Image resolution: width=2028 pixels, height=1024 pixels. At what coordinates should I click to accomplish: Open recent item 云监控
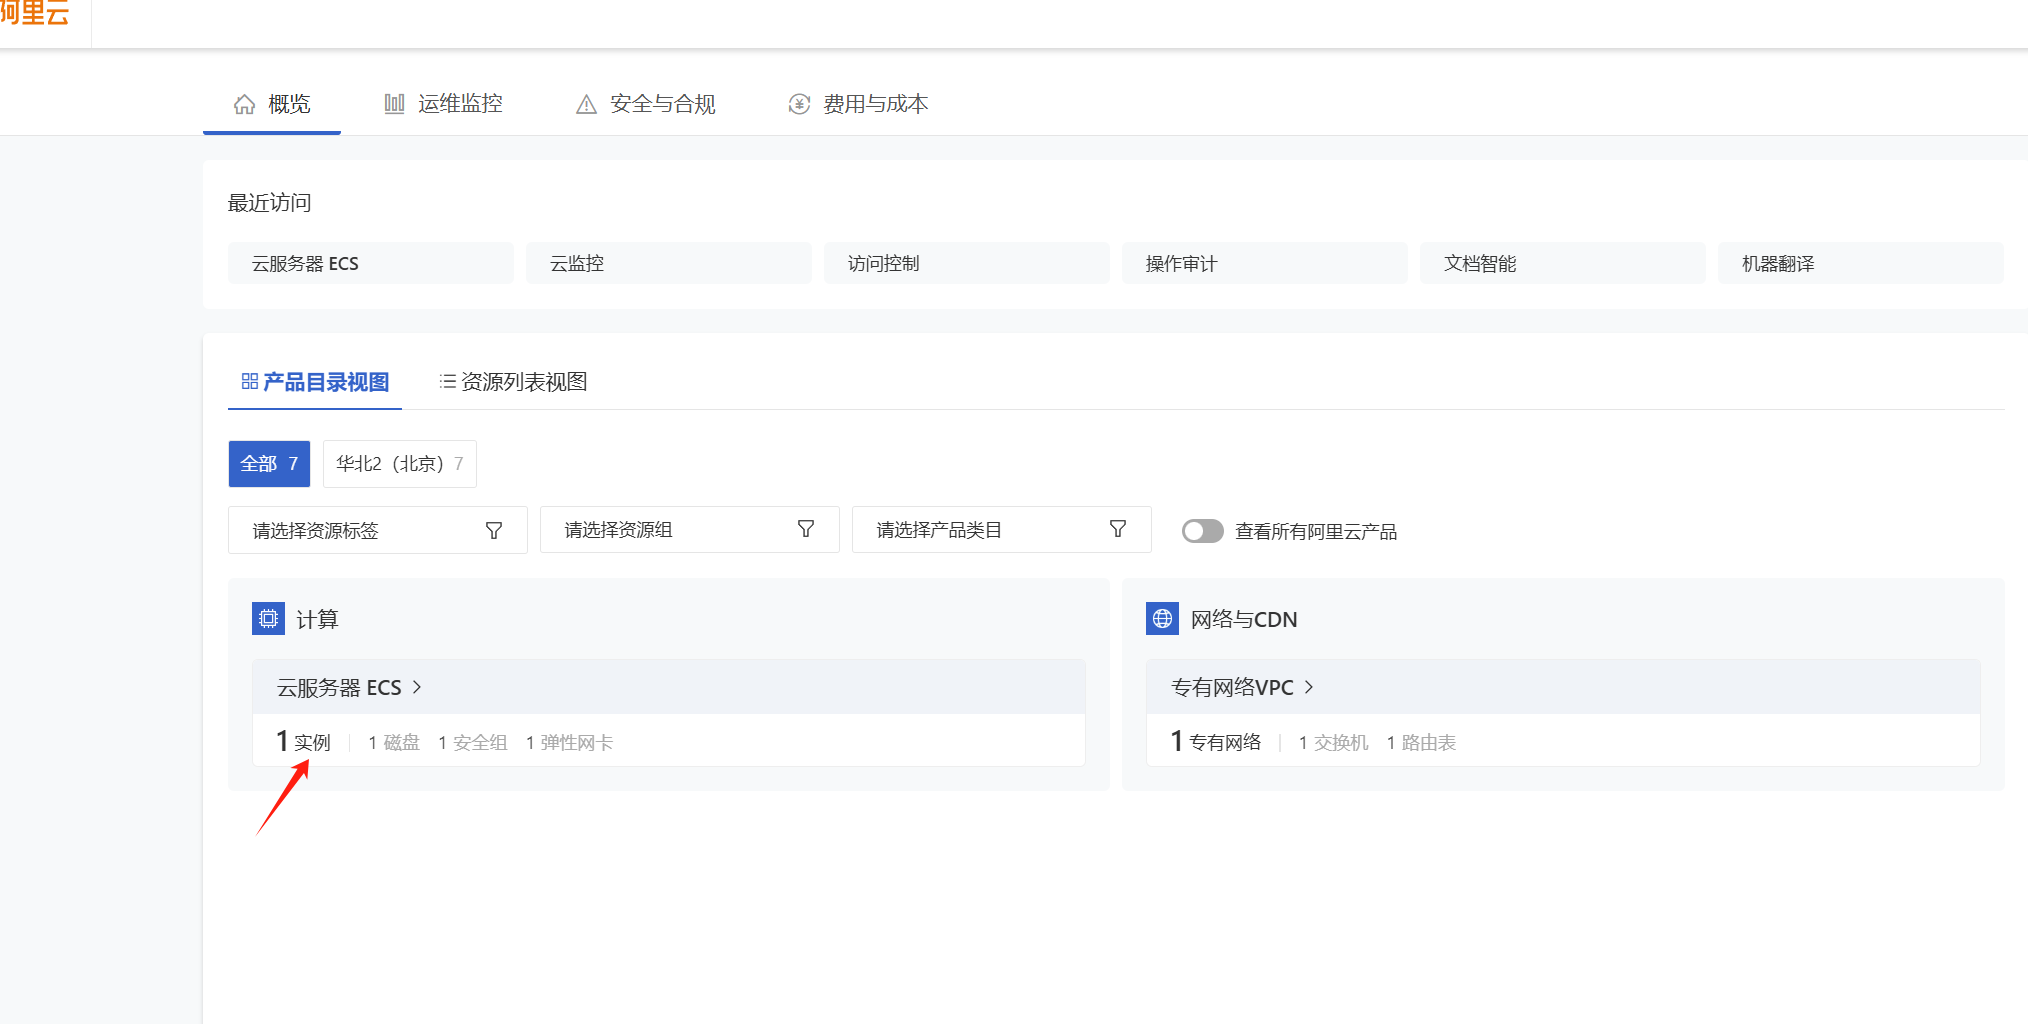[669, 263]
